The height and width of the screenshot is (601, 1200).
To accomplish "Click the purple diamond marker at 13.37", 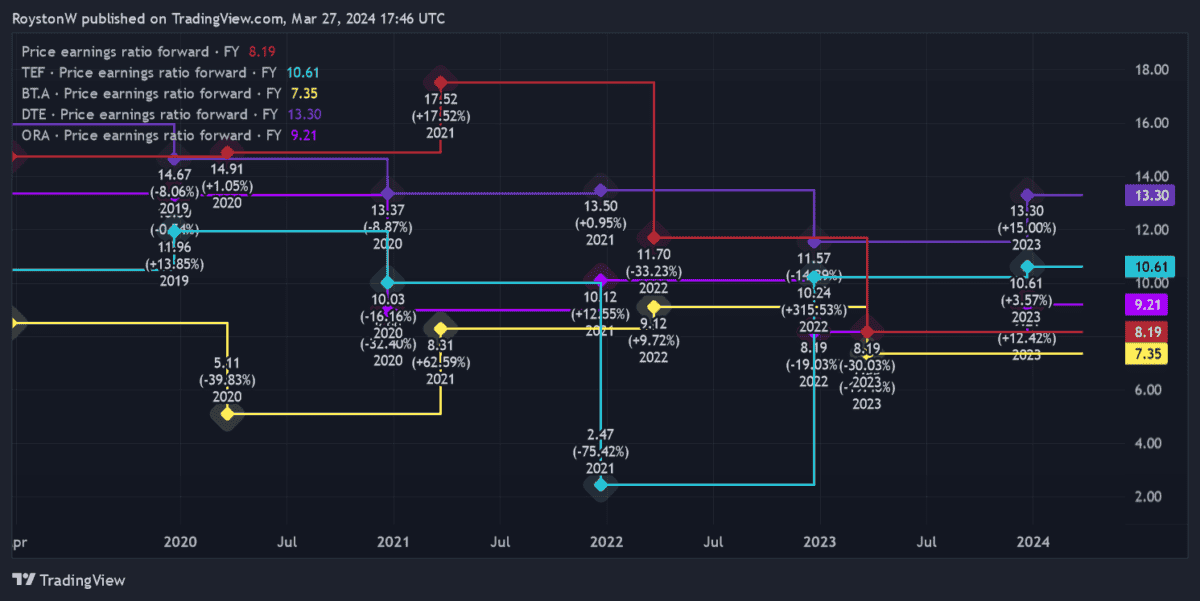I will pyautogui.click(x=387, y=193).
